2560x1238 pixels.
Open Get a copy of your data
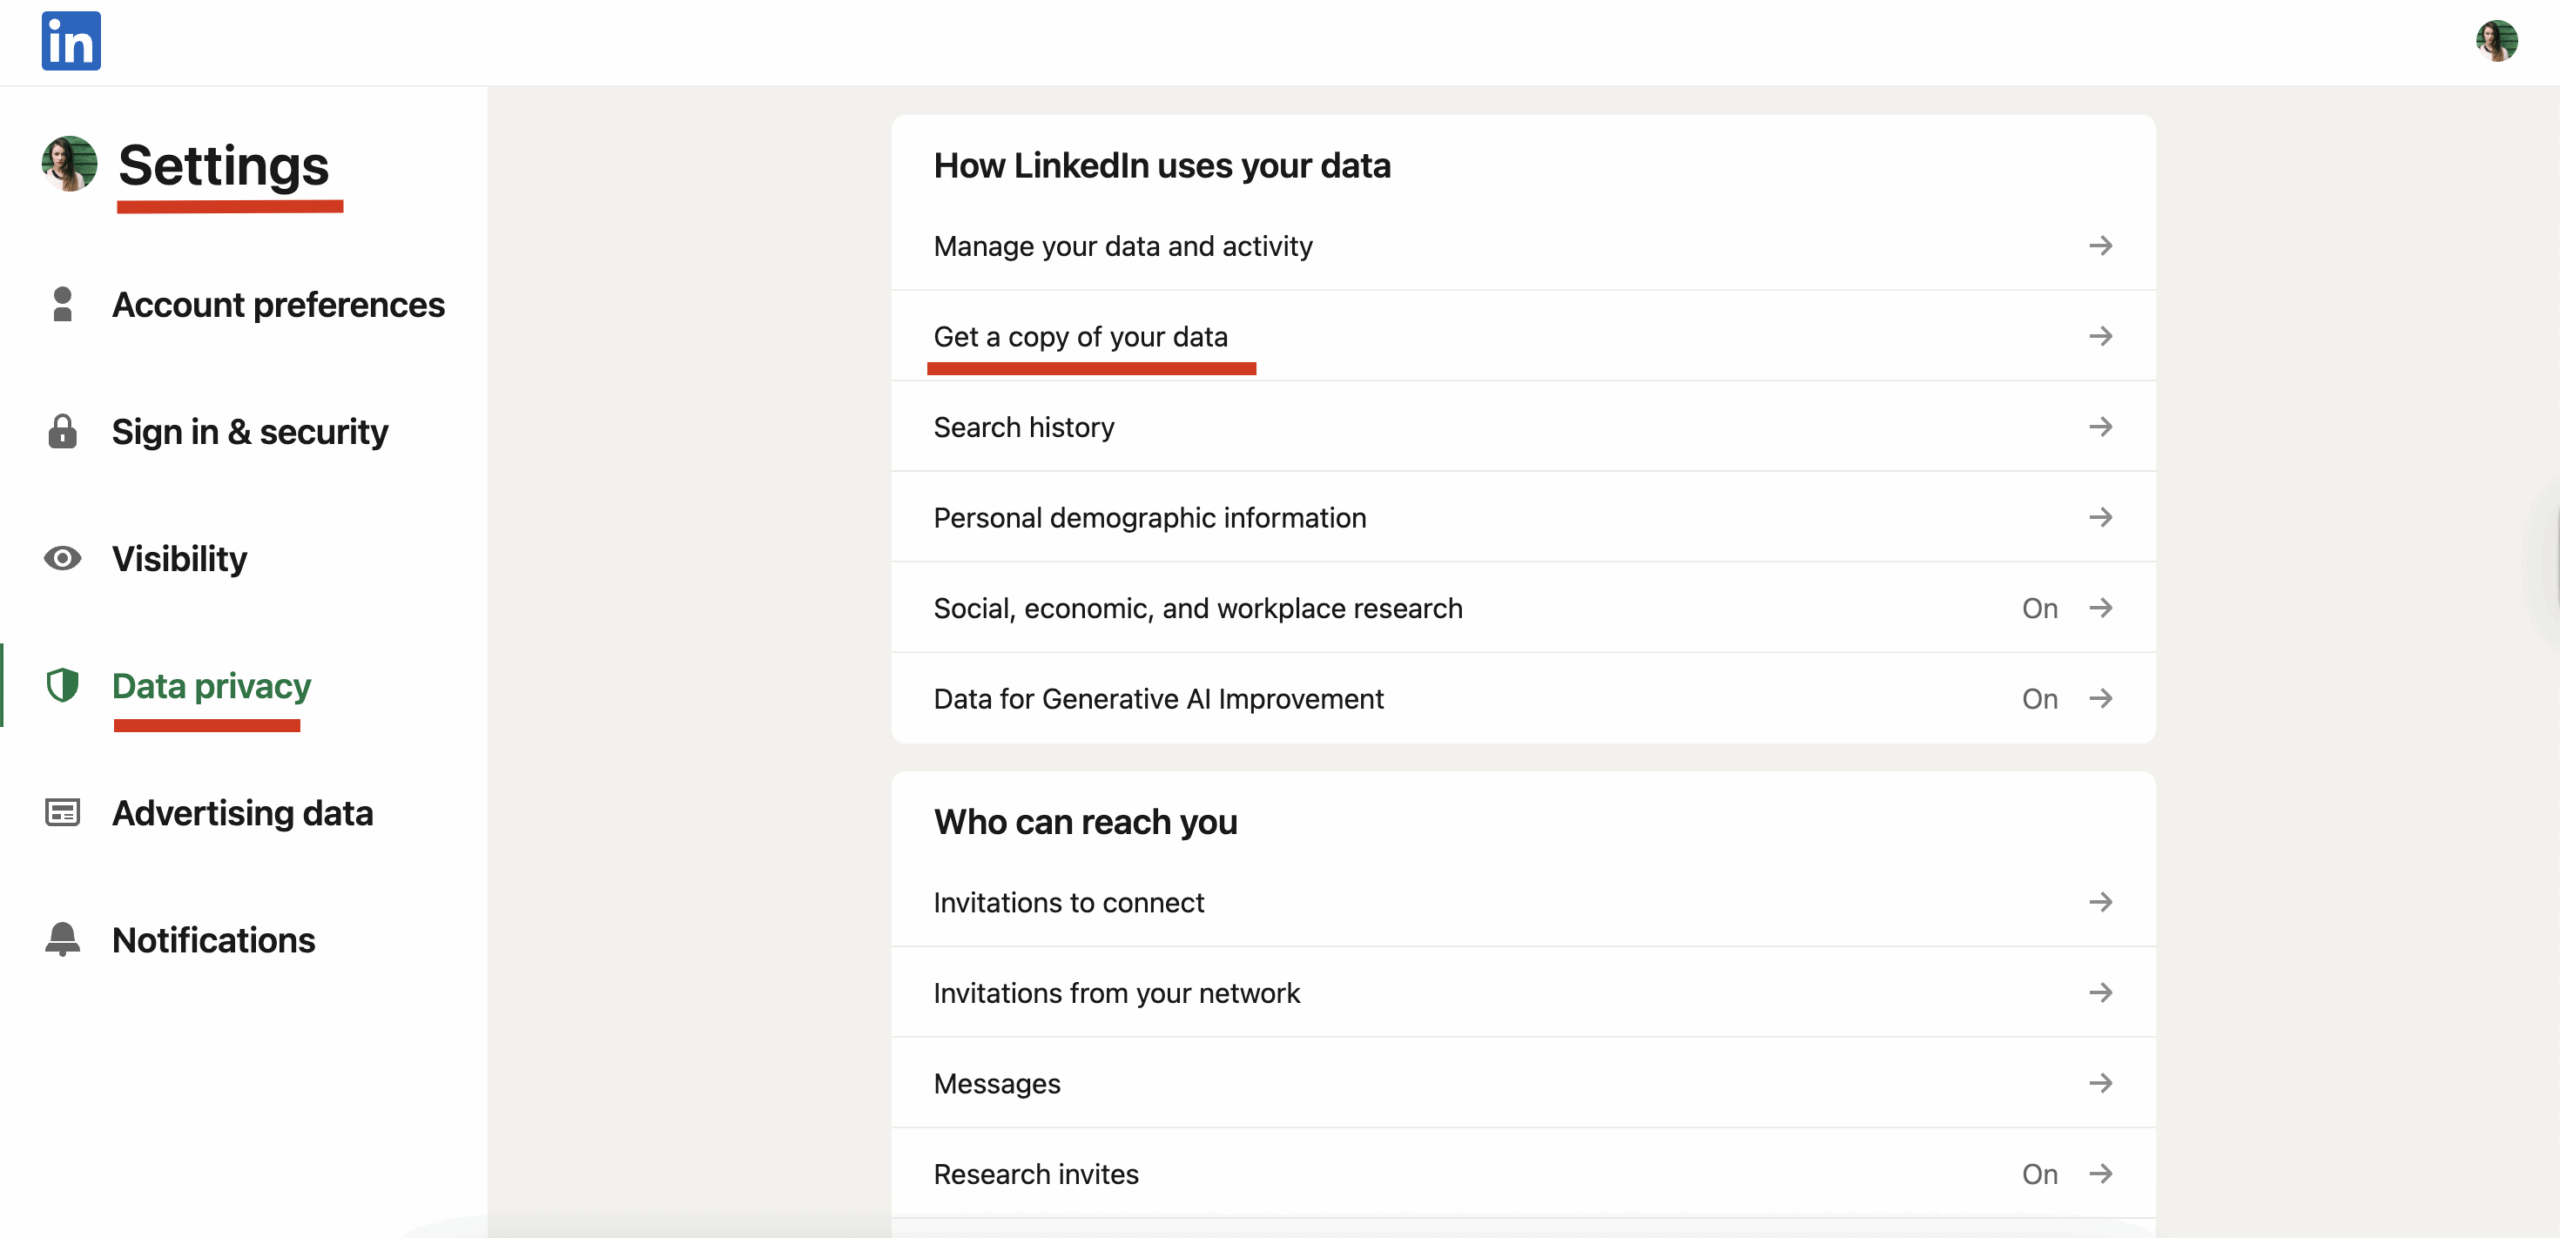coord(1080,337)
